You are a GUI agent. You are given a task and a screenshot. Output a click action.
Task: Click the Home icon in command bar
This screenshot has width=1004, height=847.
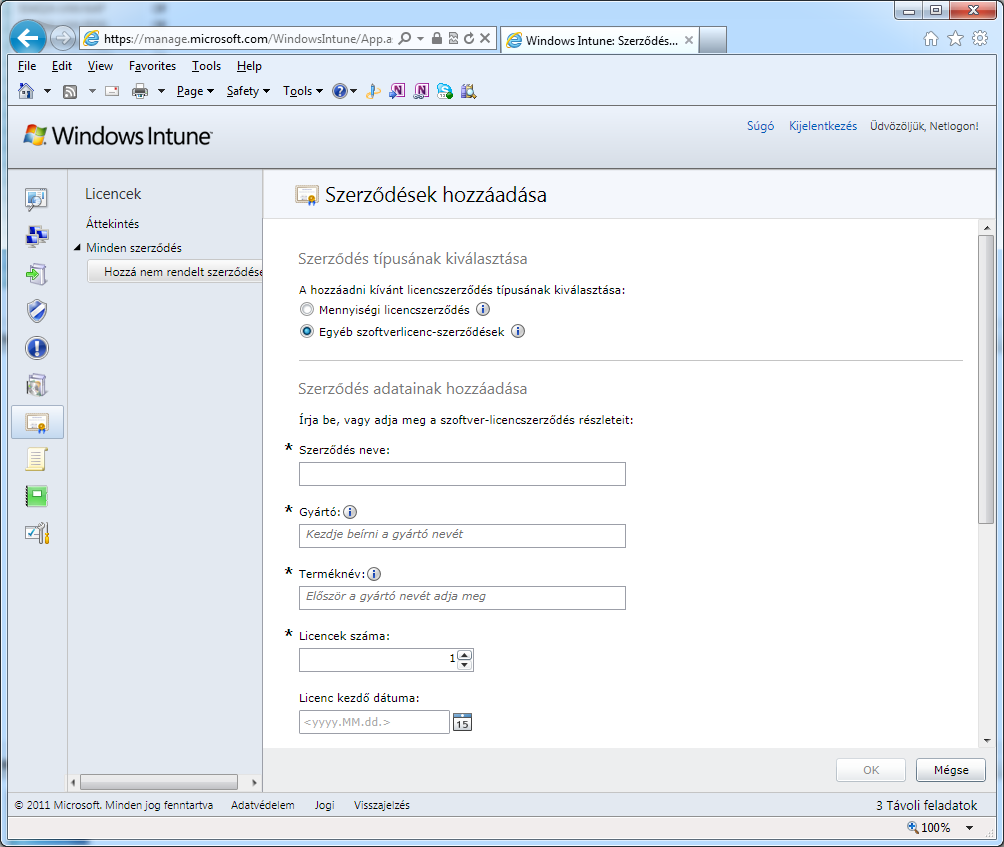pos(26,91)
